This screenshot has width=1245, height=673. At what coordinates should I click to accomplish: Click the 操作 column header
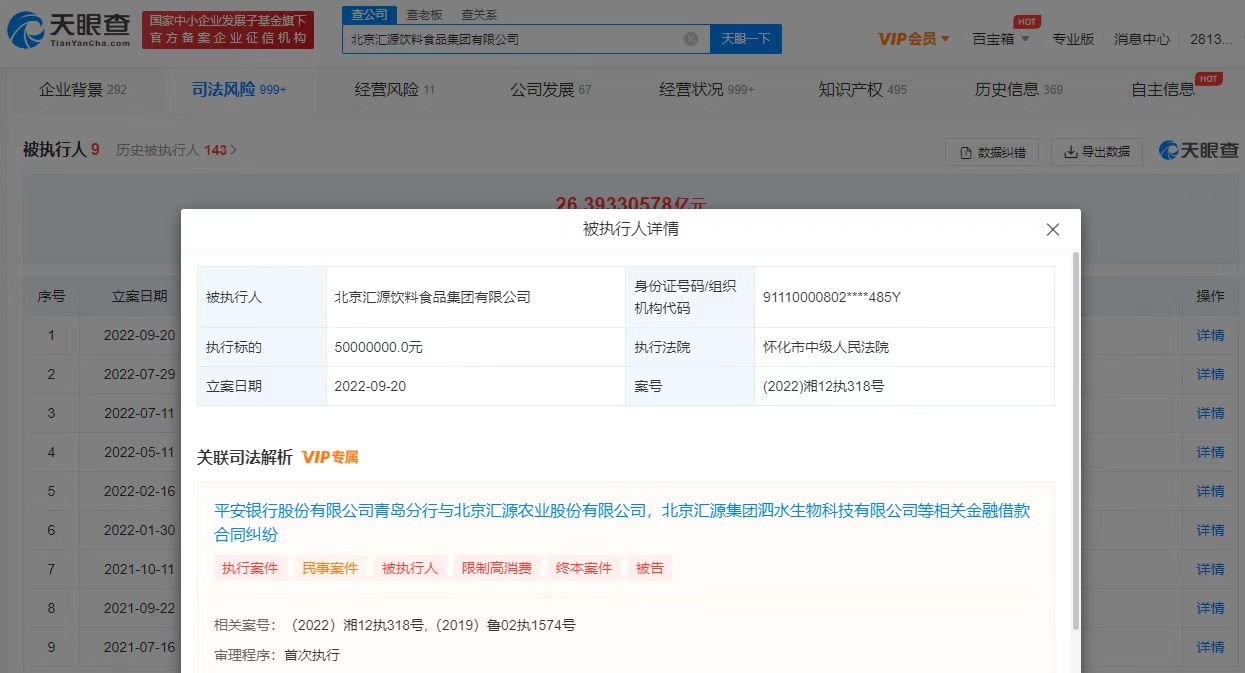coord(1210,296)
